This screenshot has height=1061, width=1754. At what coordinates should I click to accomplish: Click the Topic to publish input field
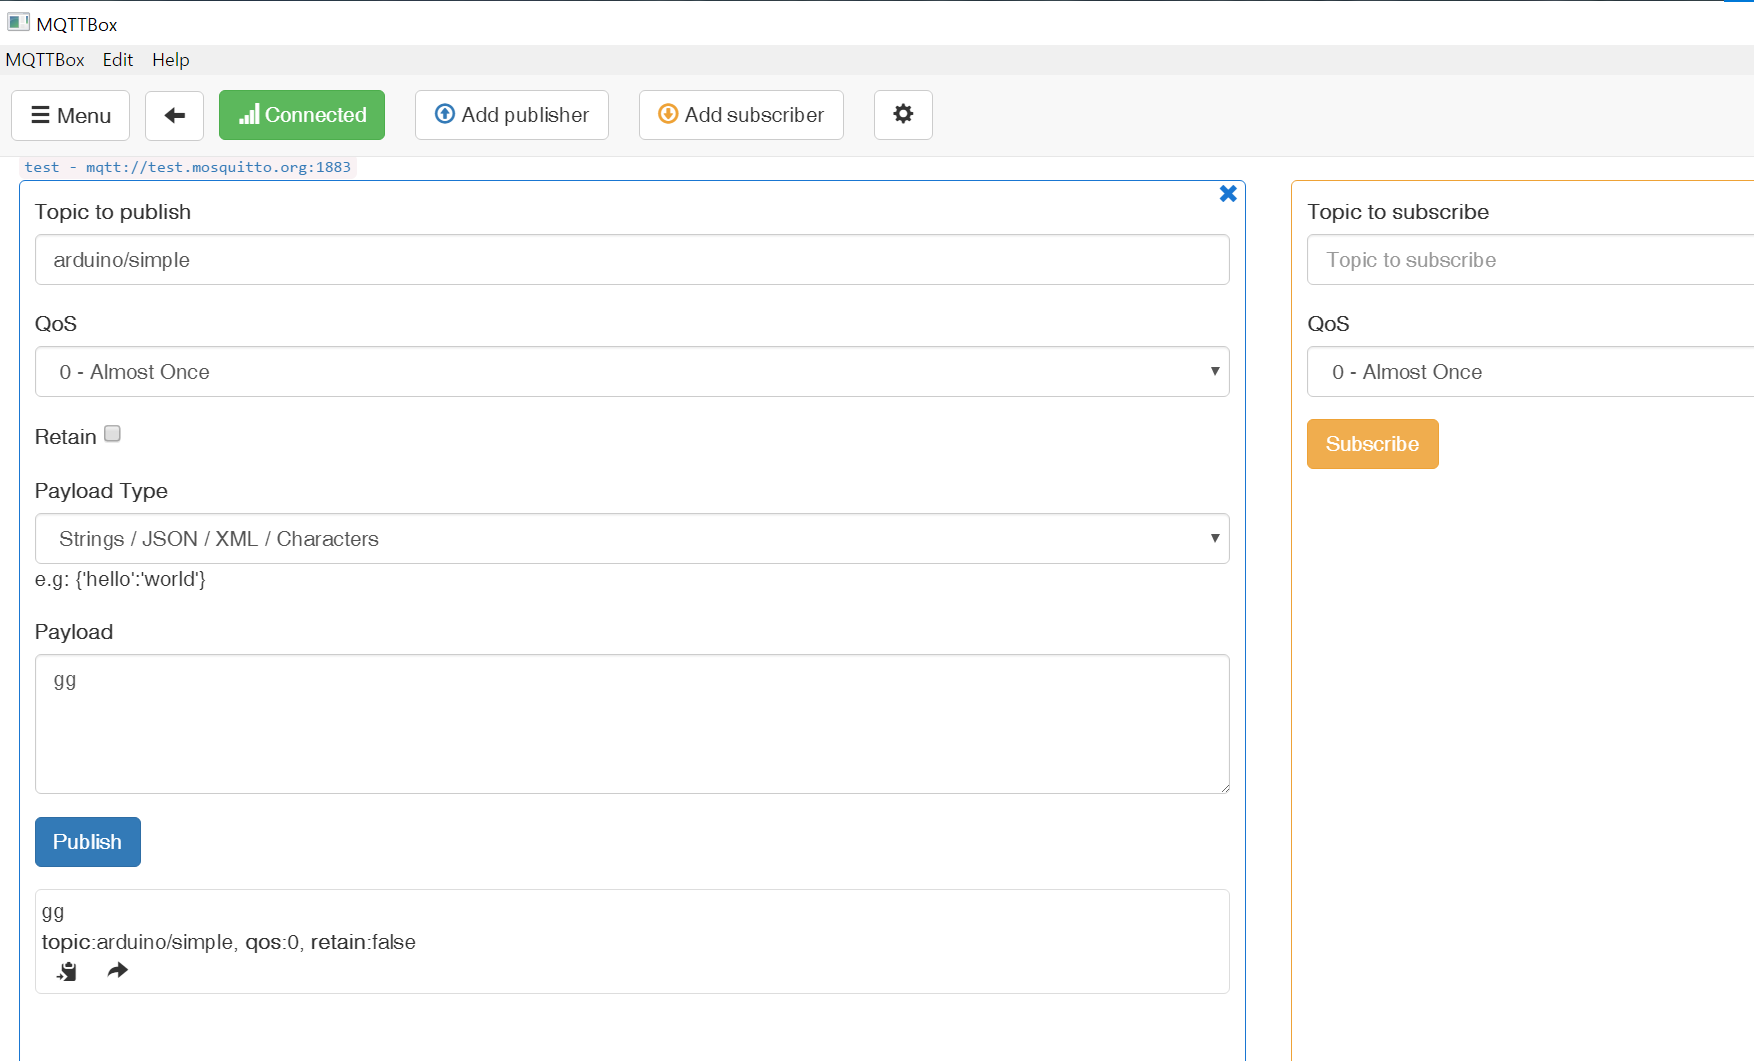tap(632, 260)
